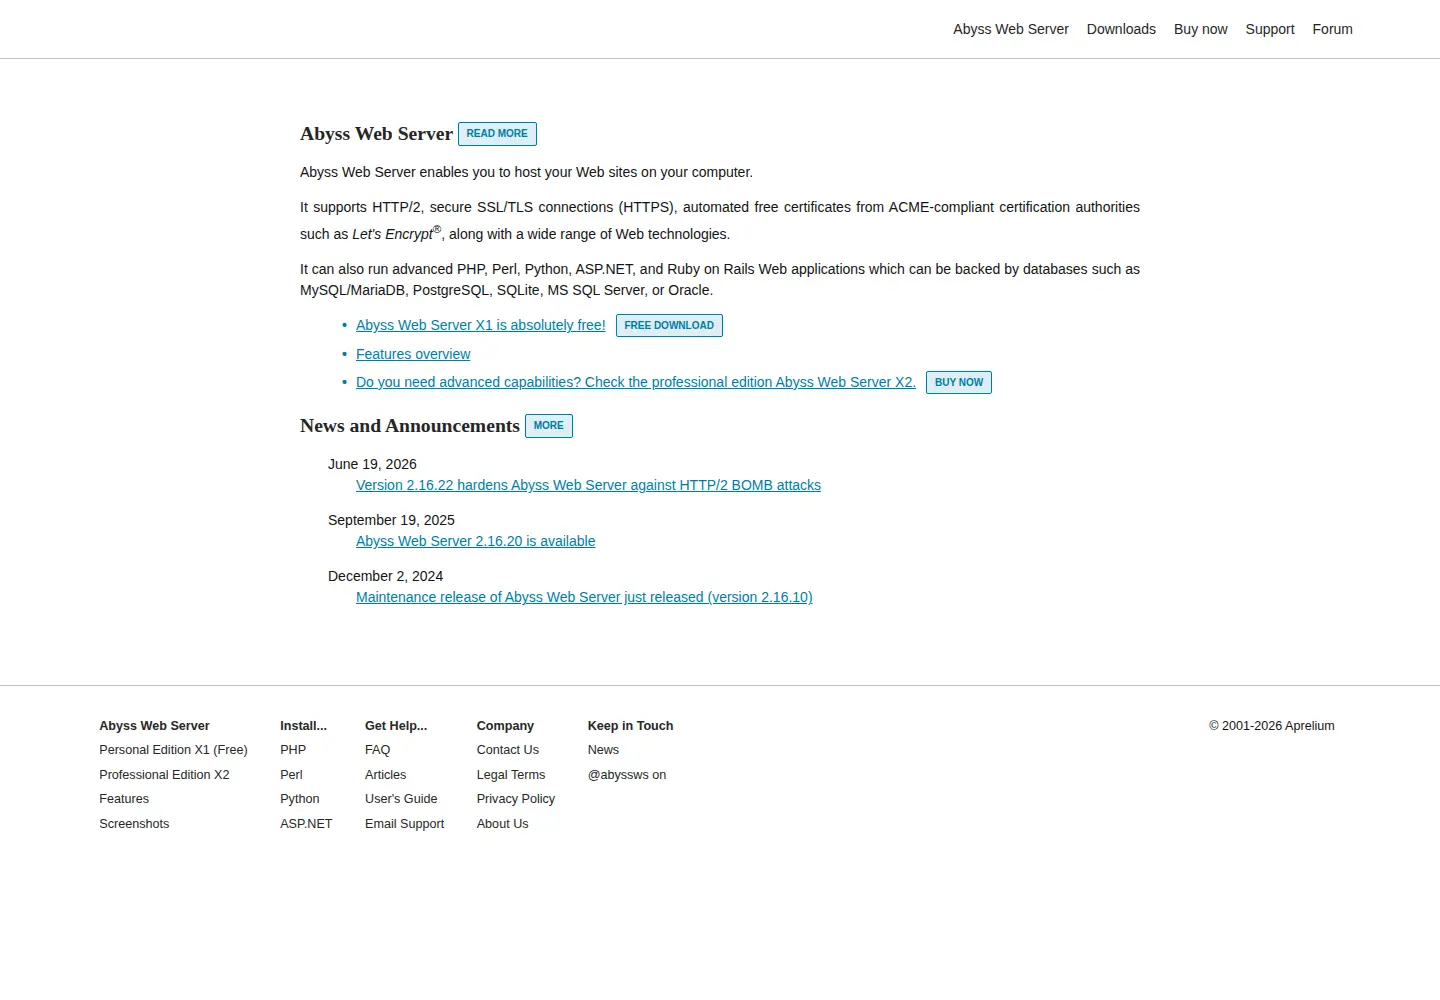Open the Email Support footer link
Screen dimensions: 1440x1000
point(404,824)
